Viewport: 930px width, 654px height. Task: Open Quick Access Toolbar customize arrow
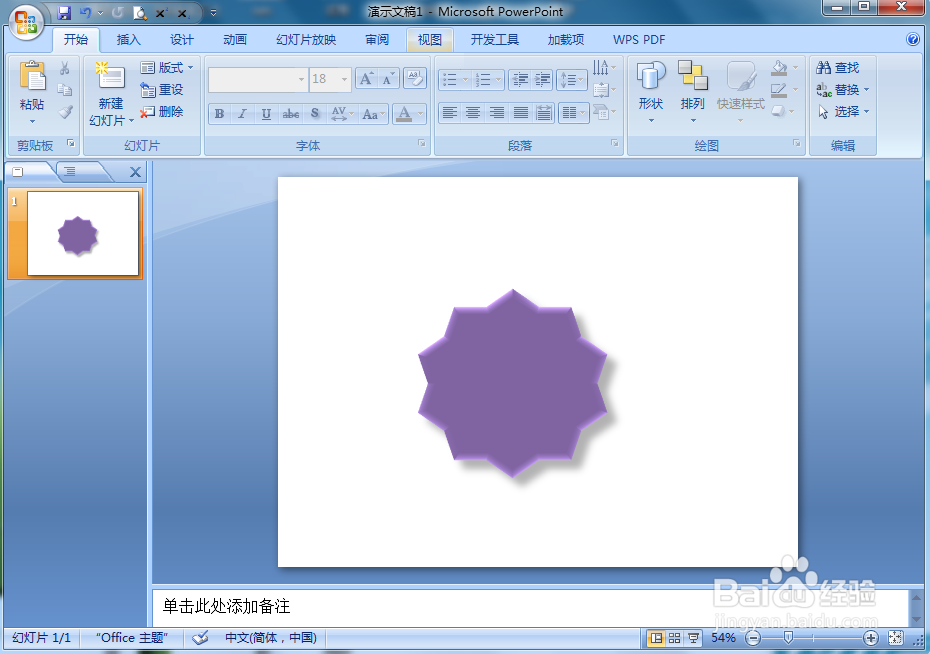(214, 12)
